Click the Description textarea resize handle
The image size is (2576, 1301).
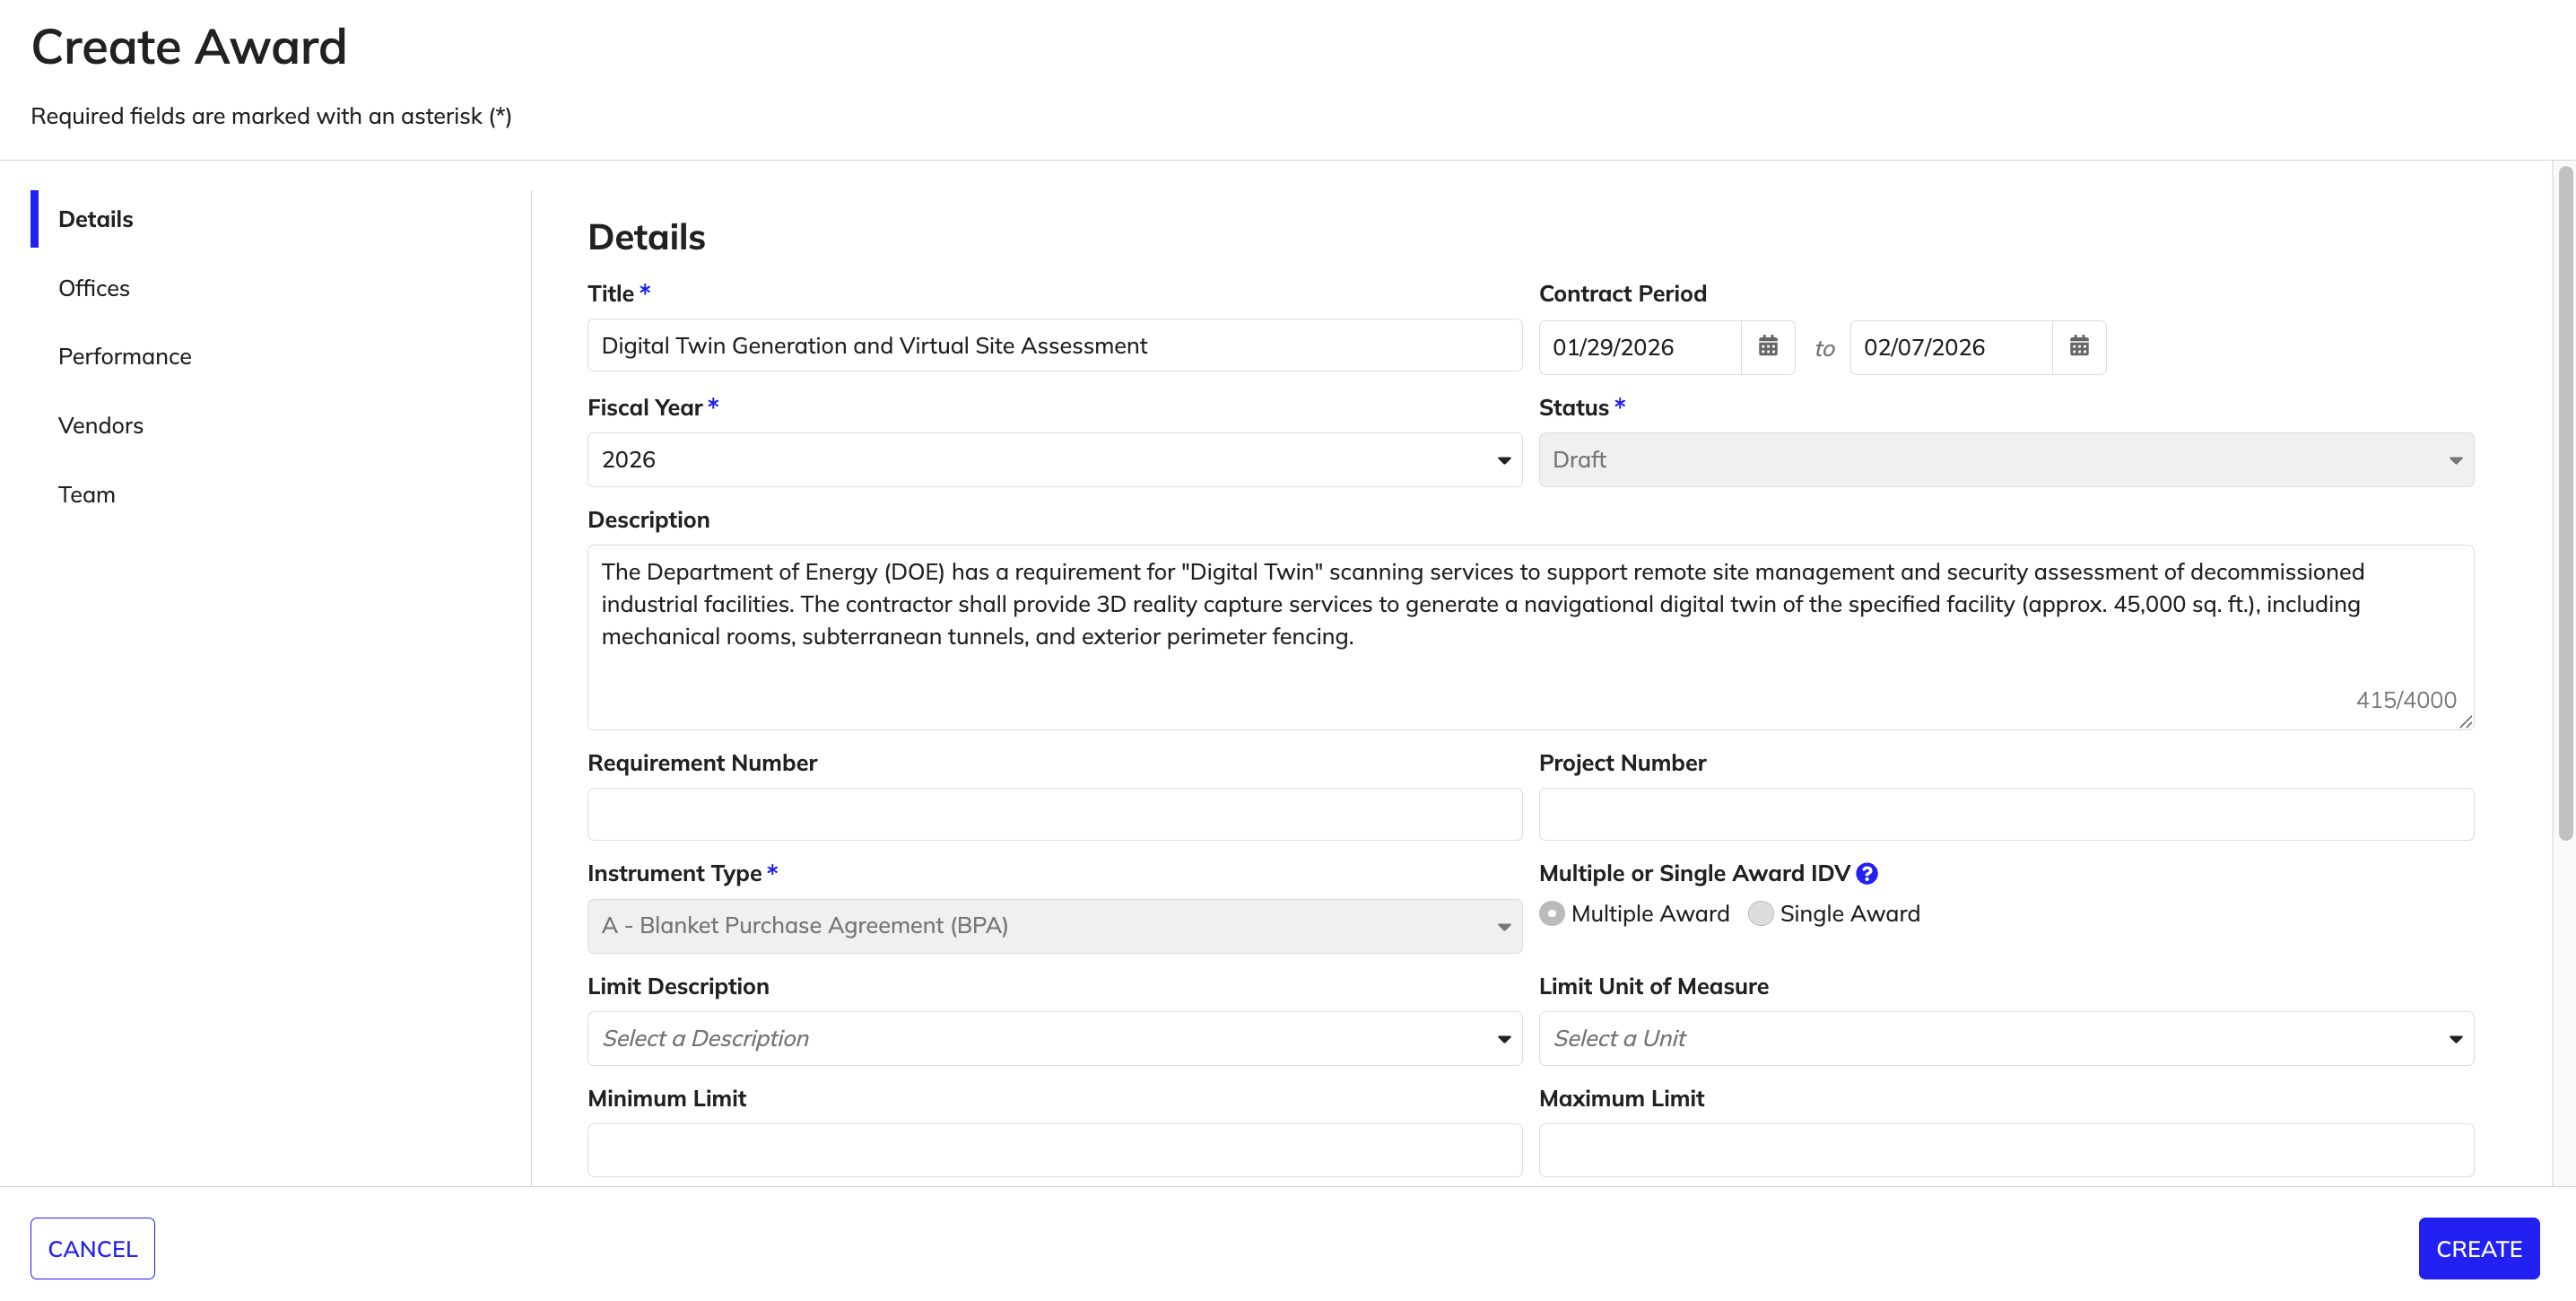pyautogui.click(x=2465, y=721)
